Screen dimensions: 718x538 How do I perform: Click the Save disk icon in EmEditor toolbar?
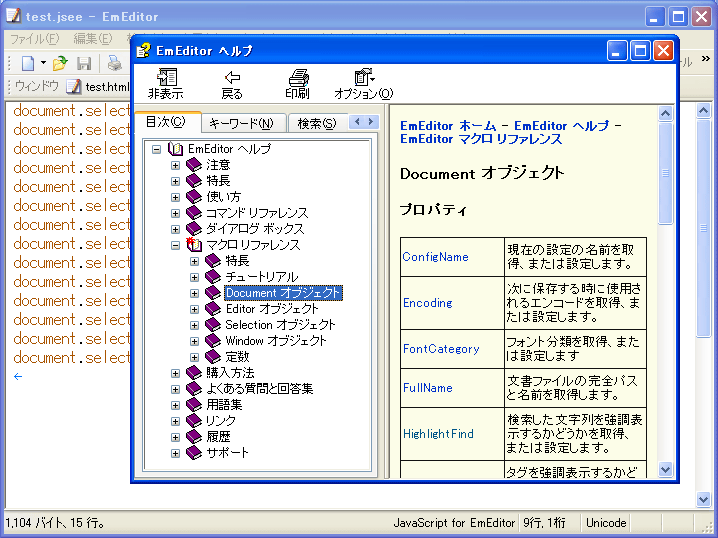tap(84, 63)
